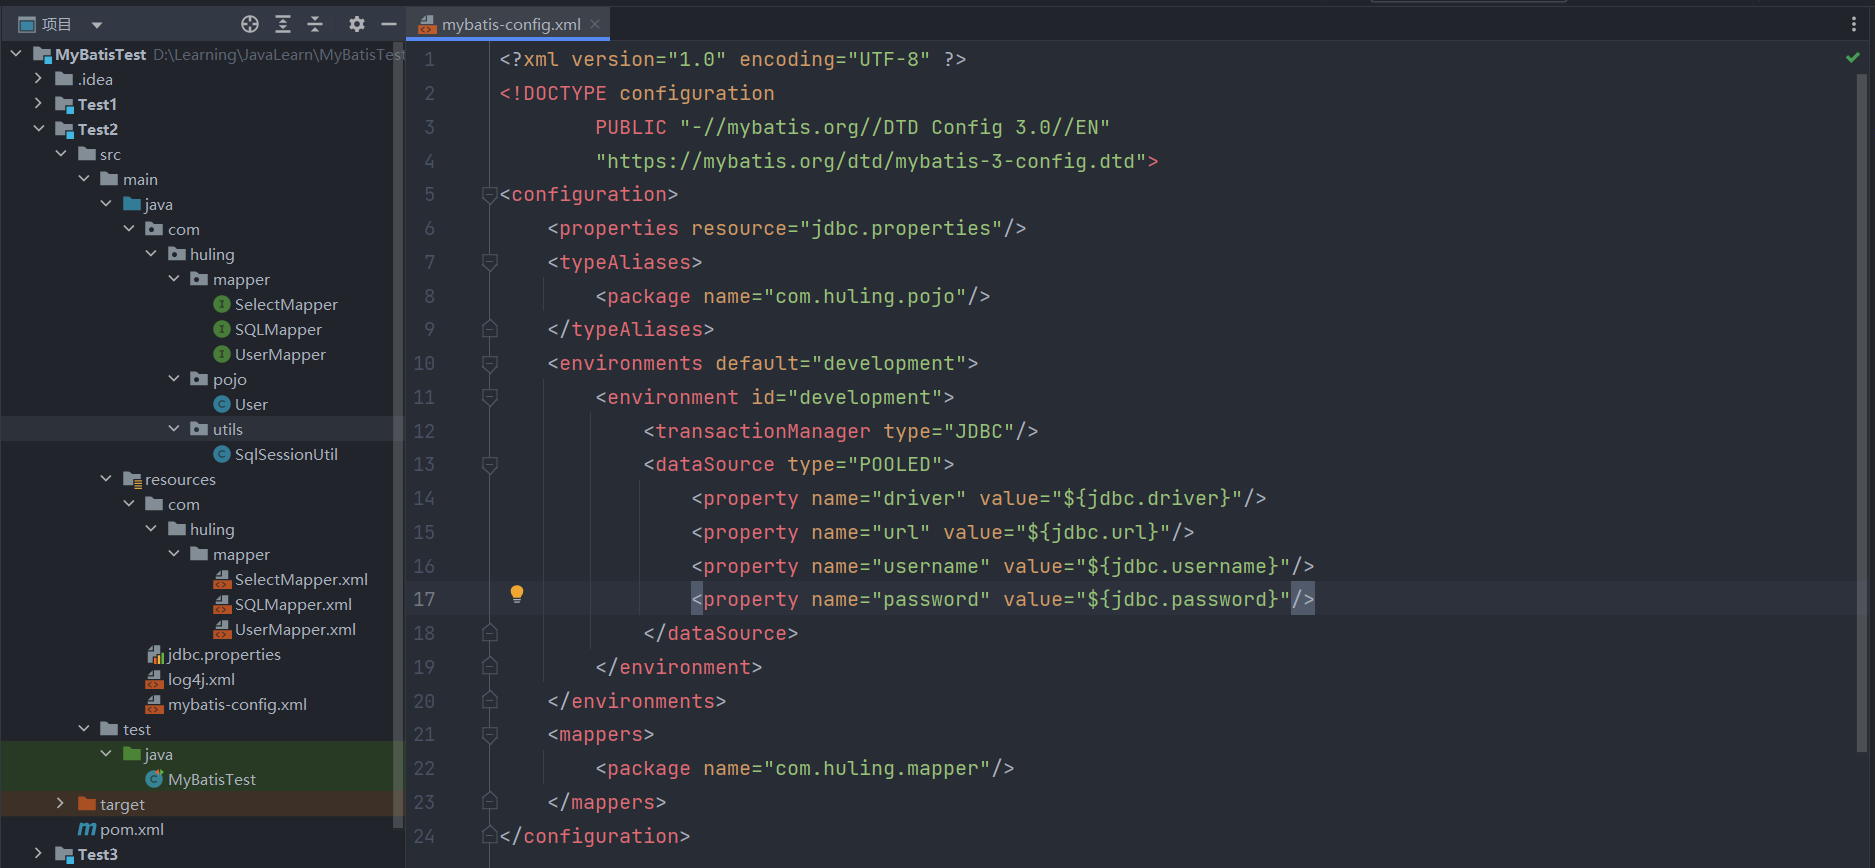The image size is (1875, 868).
Task: Click com.huling.mapper package name on line 22
Action: pyautogui.click(x=877, y=768)
